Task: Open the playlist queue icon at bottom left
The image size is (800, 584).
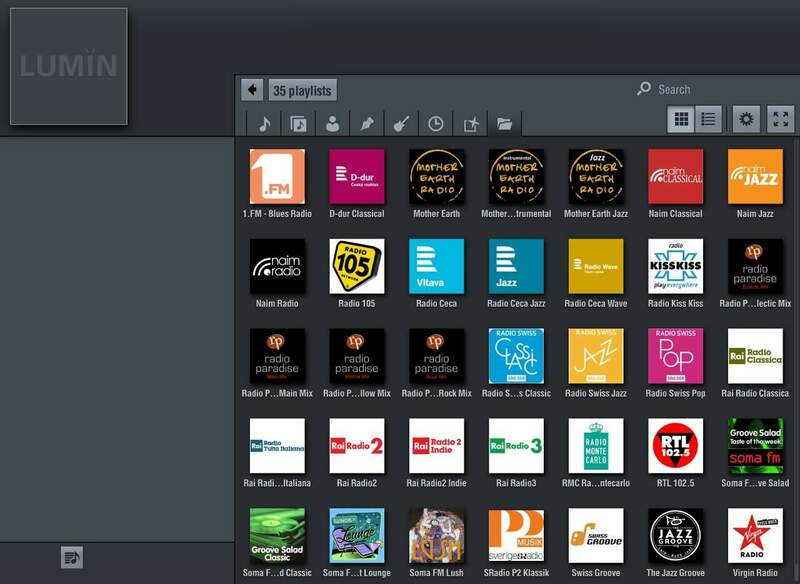Action: click(x=72, y=557)
